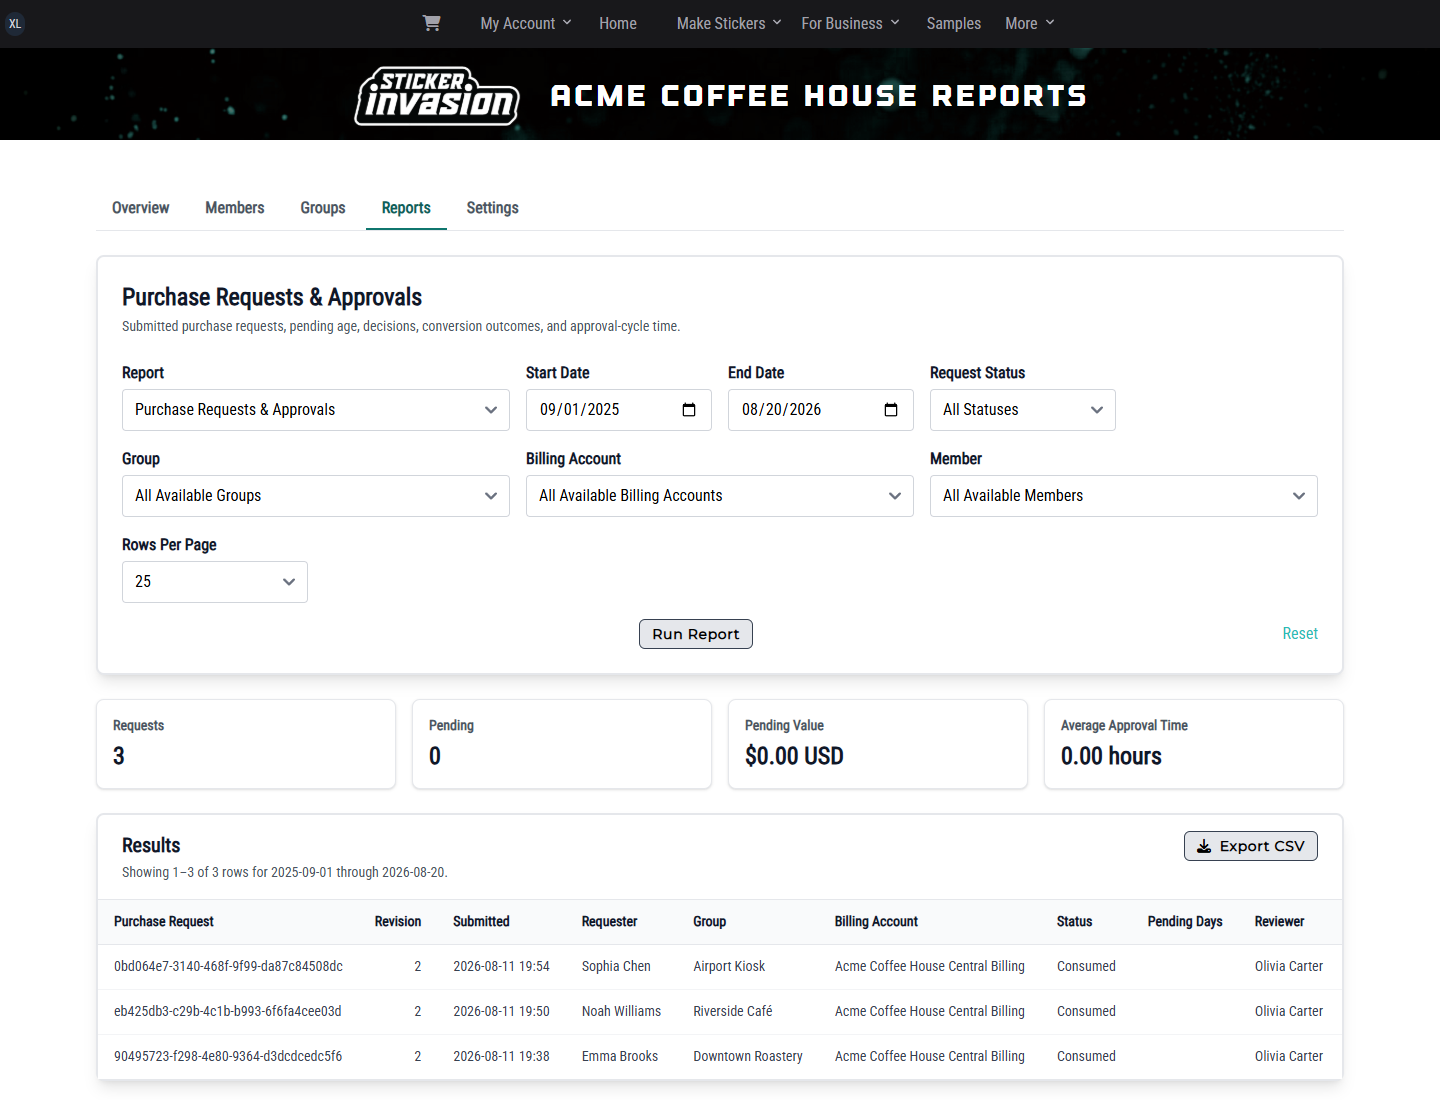Switch to the Members tab
Viewport: 1440px width, 1100px height.
click(235, 208)
